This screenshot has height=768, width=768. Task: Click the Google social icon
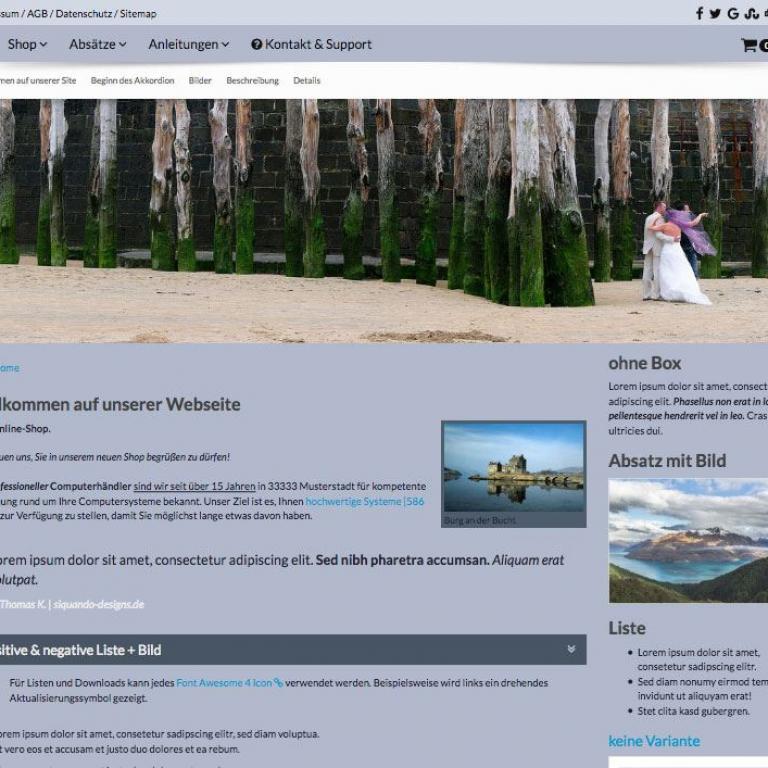tap(733, 14)
